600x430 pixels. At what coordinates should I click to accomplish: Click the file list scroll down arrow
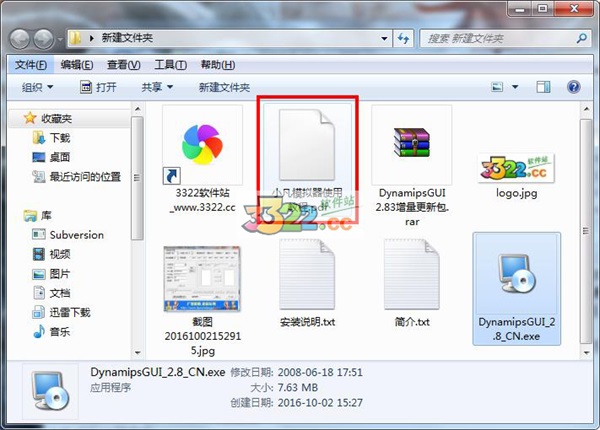click(586, 353)
